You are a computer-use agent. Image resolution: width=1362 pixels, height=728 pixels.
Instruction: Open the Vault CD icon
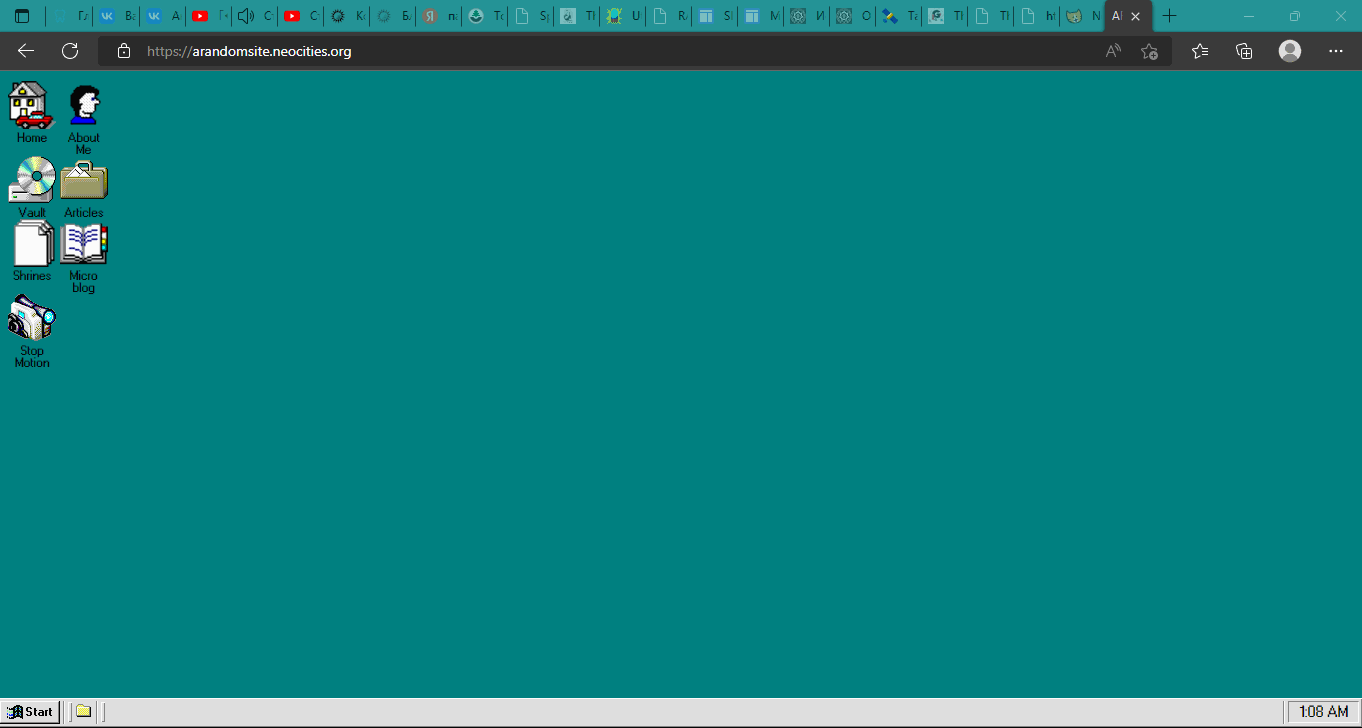tap(32, 181)
